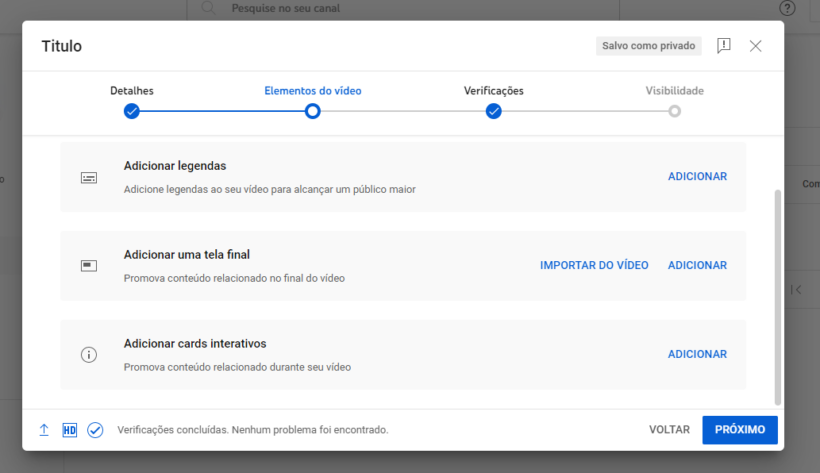
Task: Click the subtitles icon beside Adicionar legendas
Action: pyautogui.click(x=89, y=178)
